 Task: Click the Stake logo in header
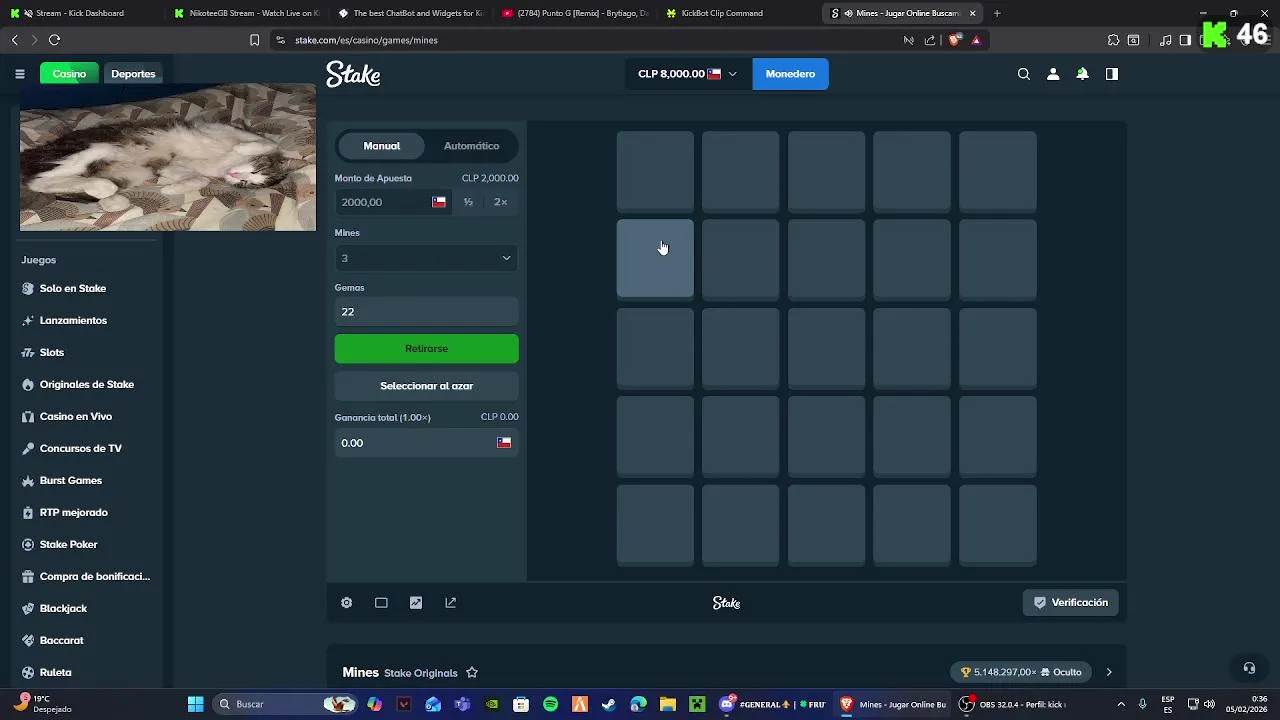click(353, 74)
